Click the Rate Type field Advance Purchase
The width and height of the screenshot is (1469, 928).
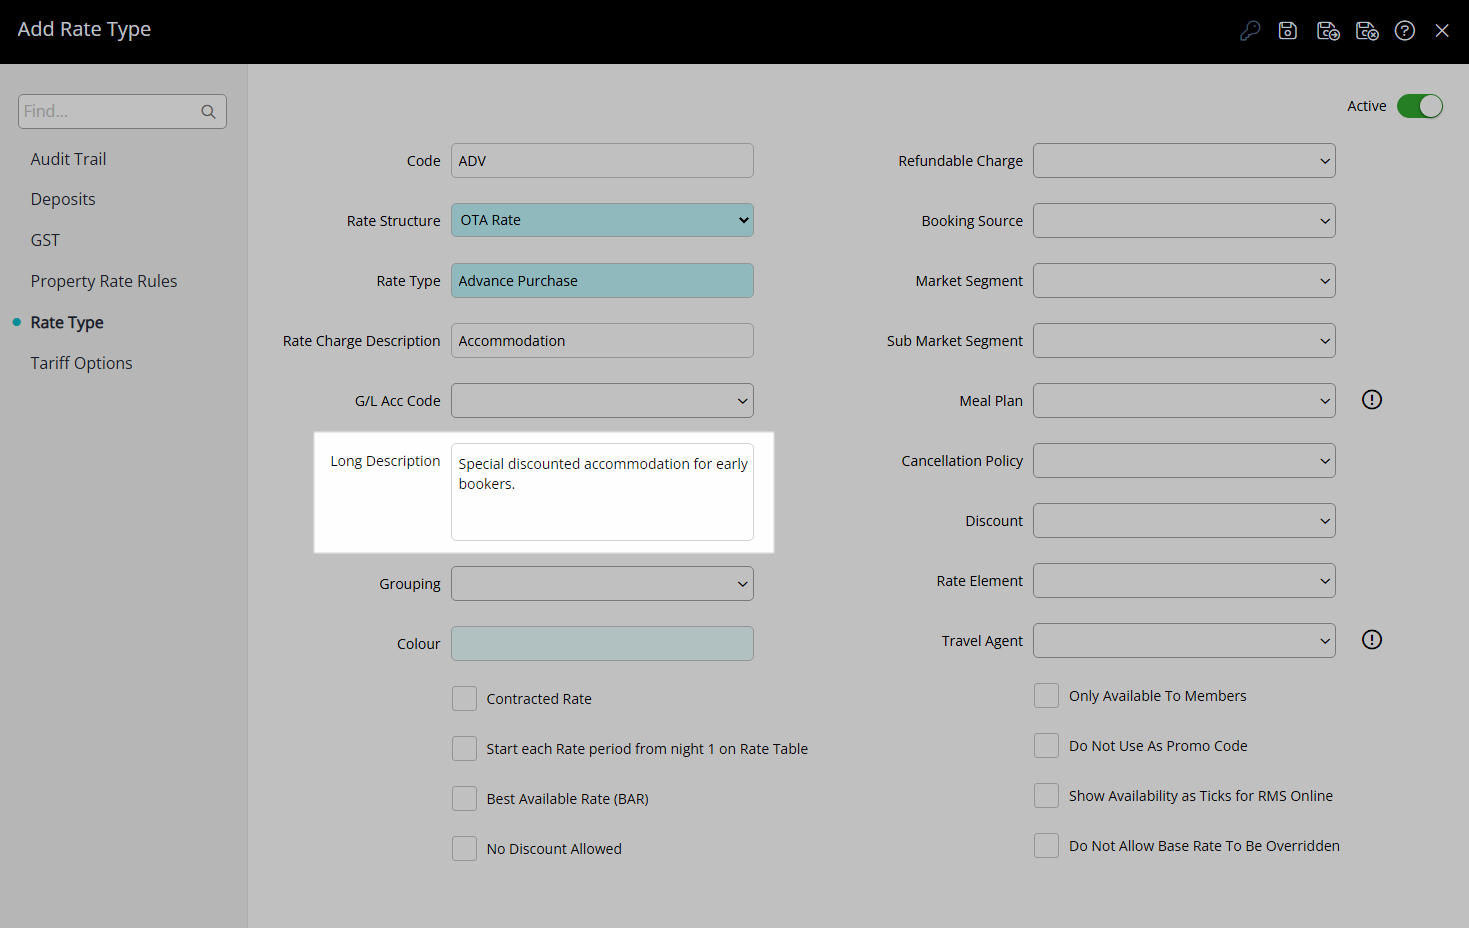(x=602, y=281)
